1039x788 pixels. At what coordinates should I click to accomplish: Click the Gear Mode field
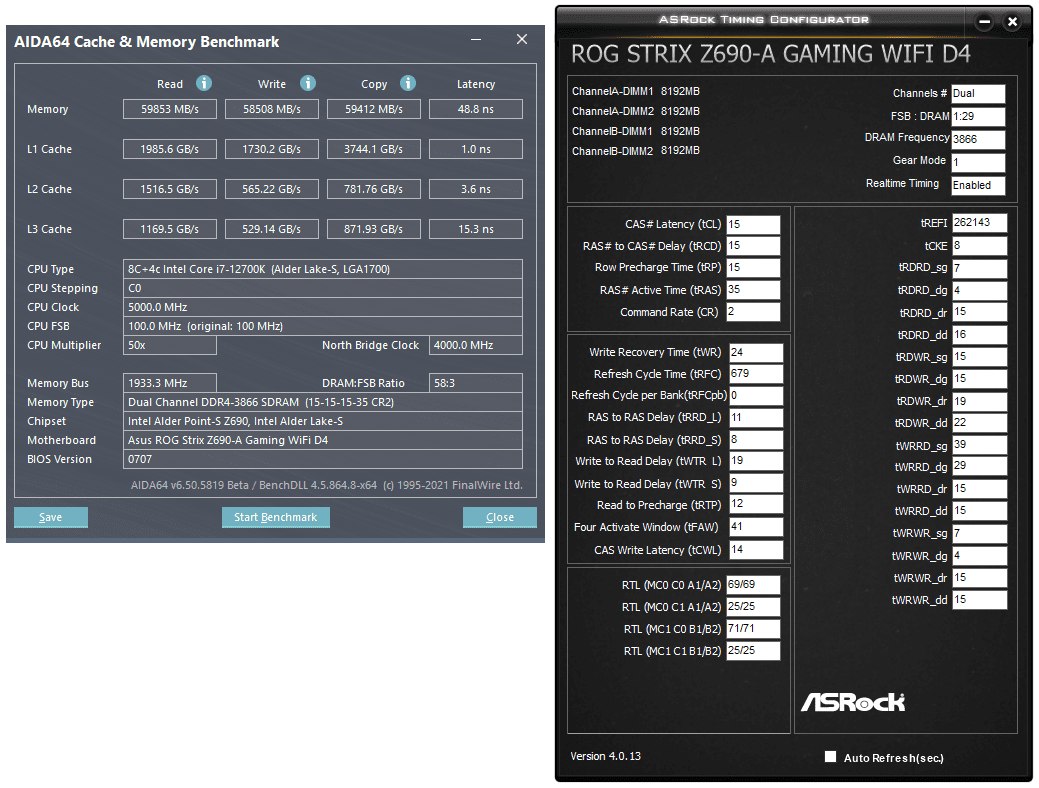[x=978, y=162]
